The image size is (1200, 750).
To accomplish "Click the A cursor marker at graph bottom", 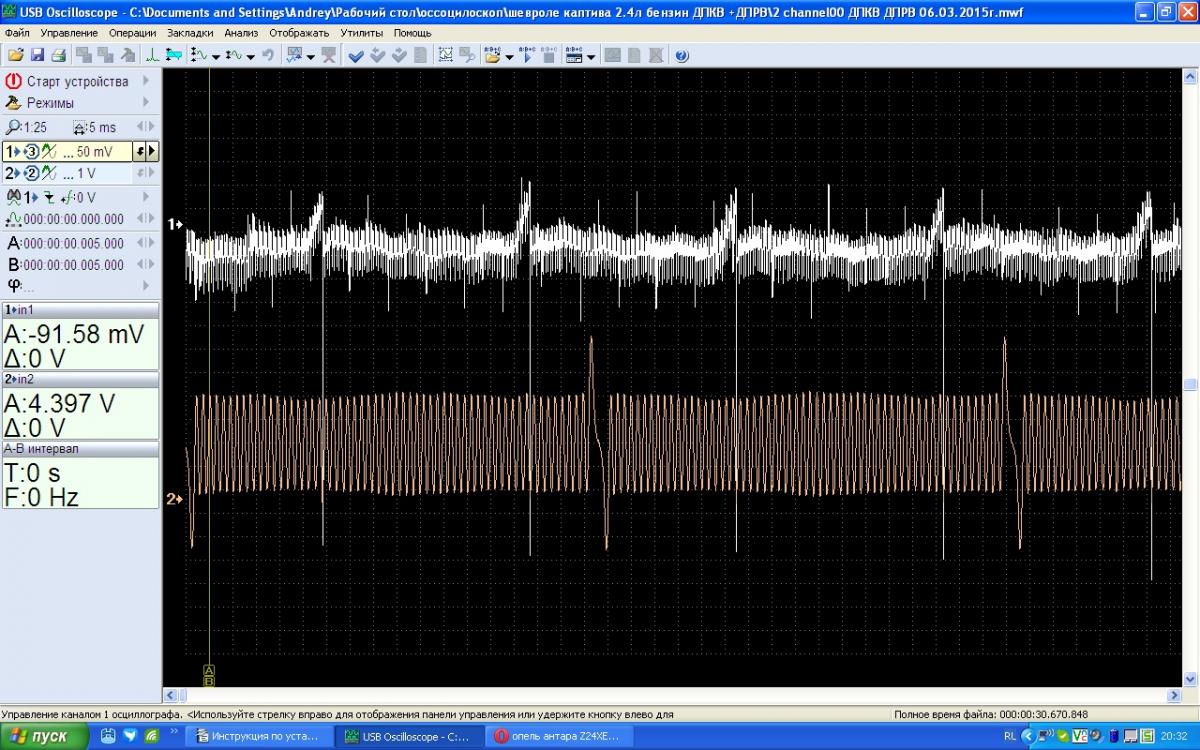I will tap(209, 669).
